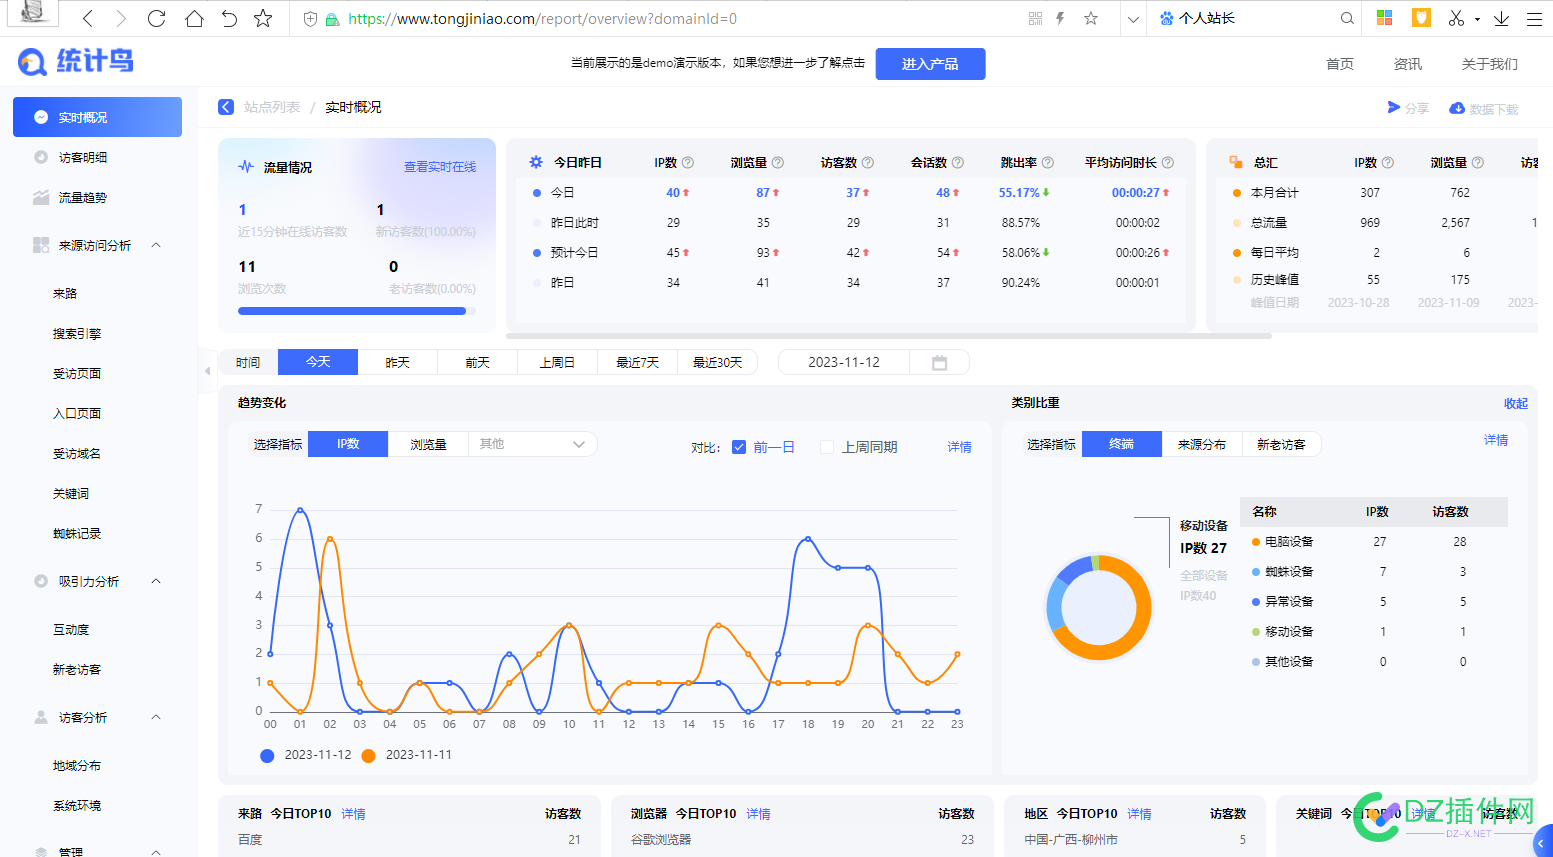Viewport: 1553px width, 857px height.
Task: Select the 今天 time tab
Action: coord(318,362)
